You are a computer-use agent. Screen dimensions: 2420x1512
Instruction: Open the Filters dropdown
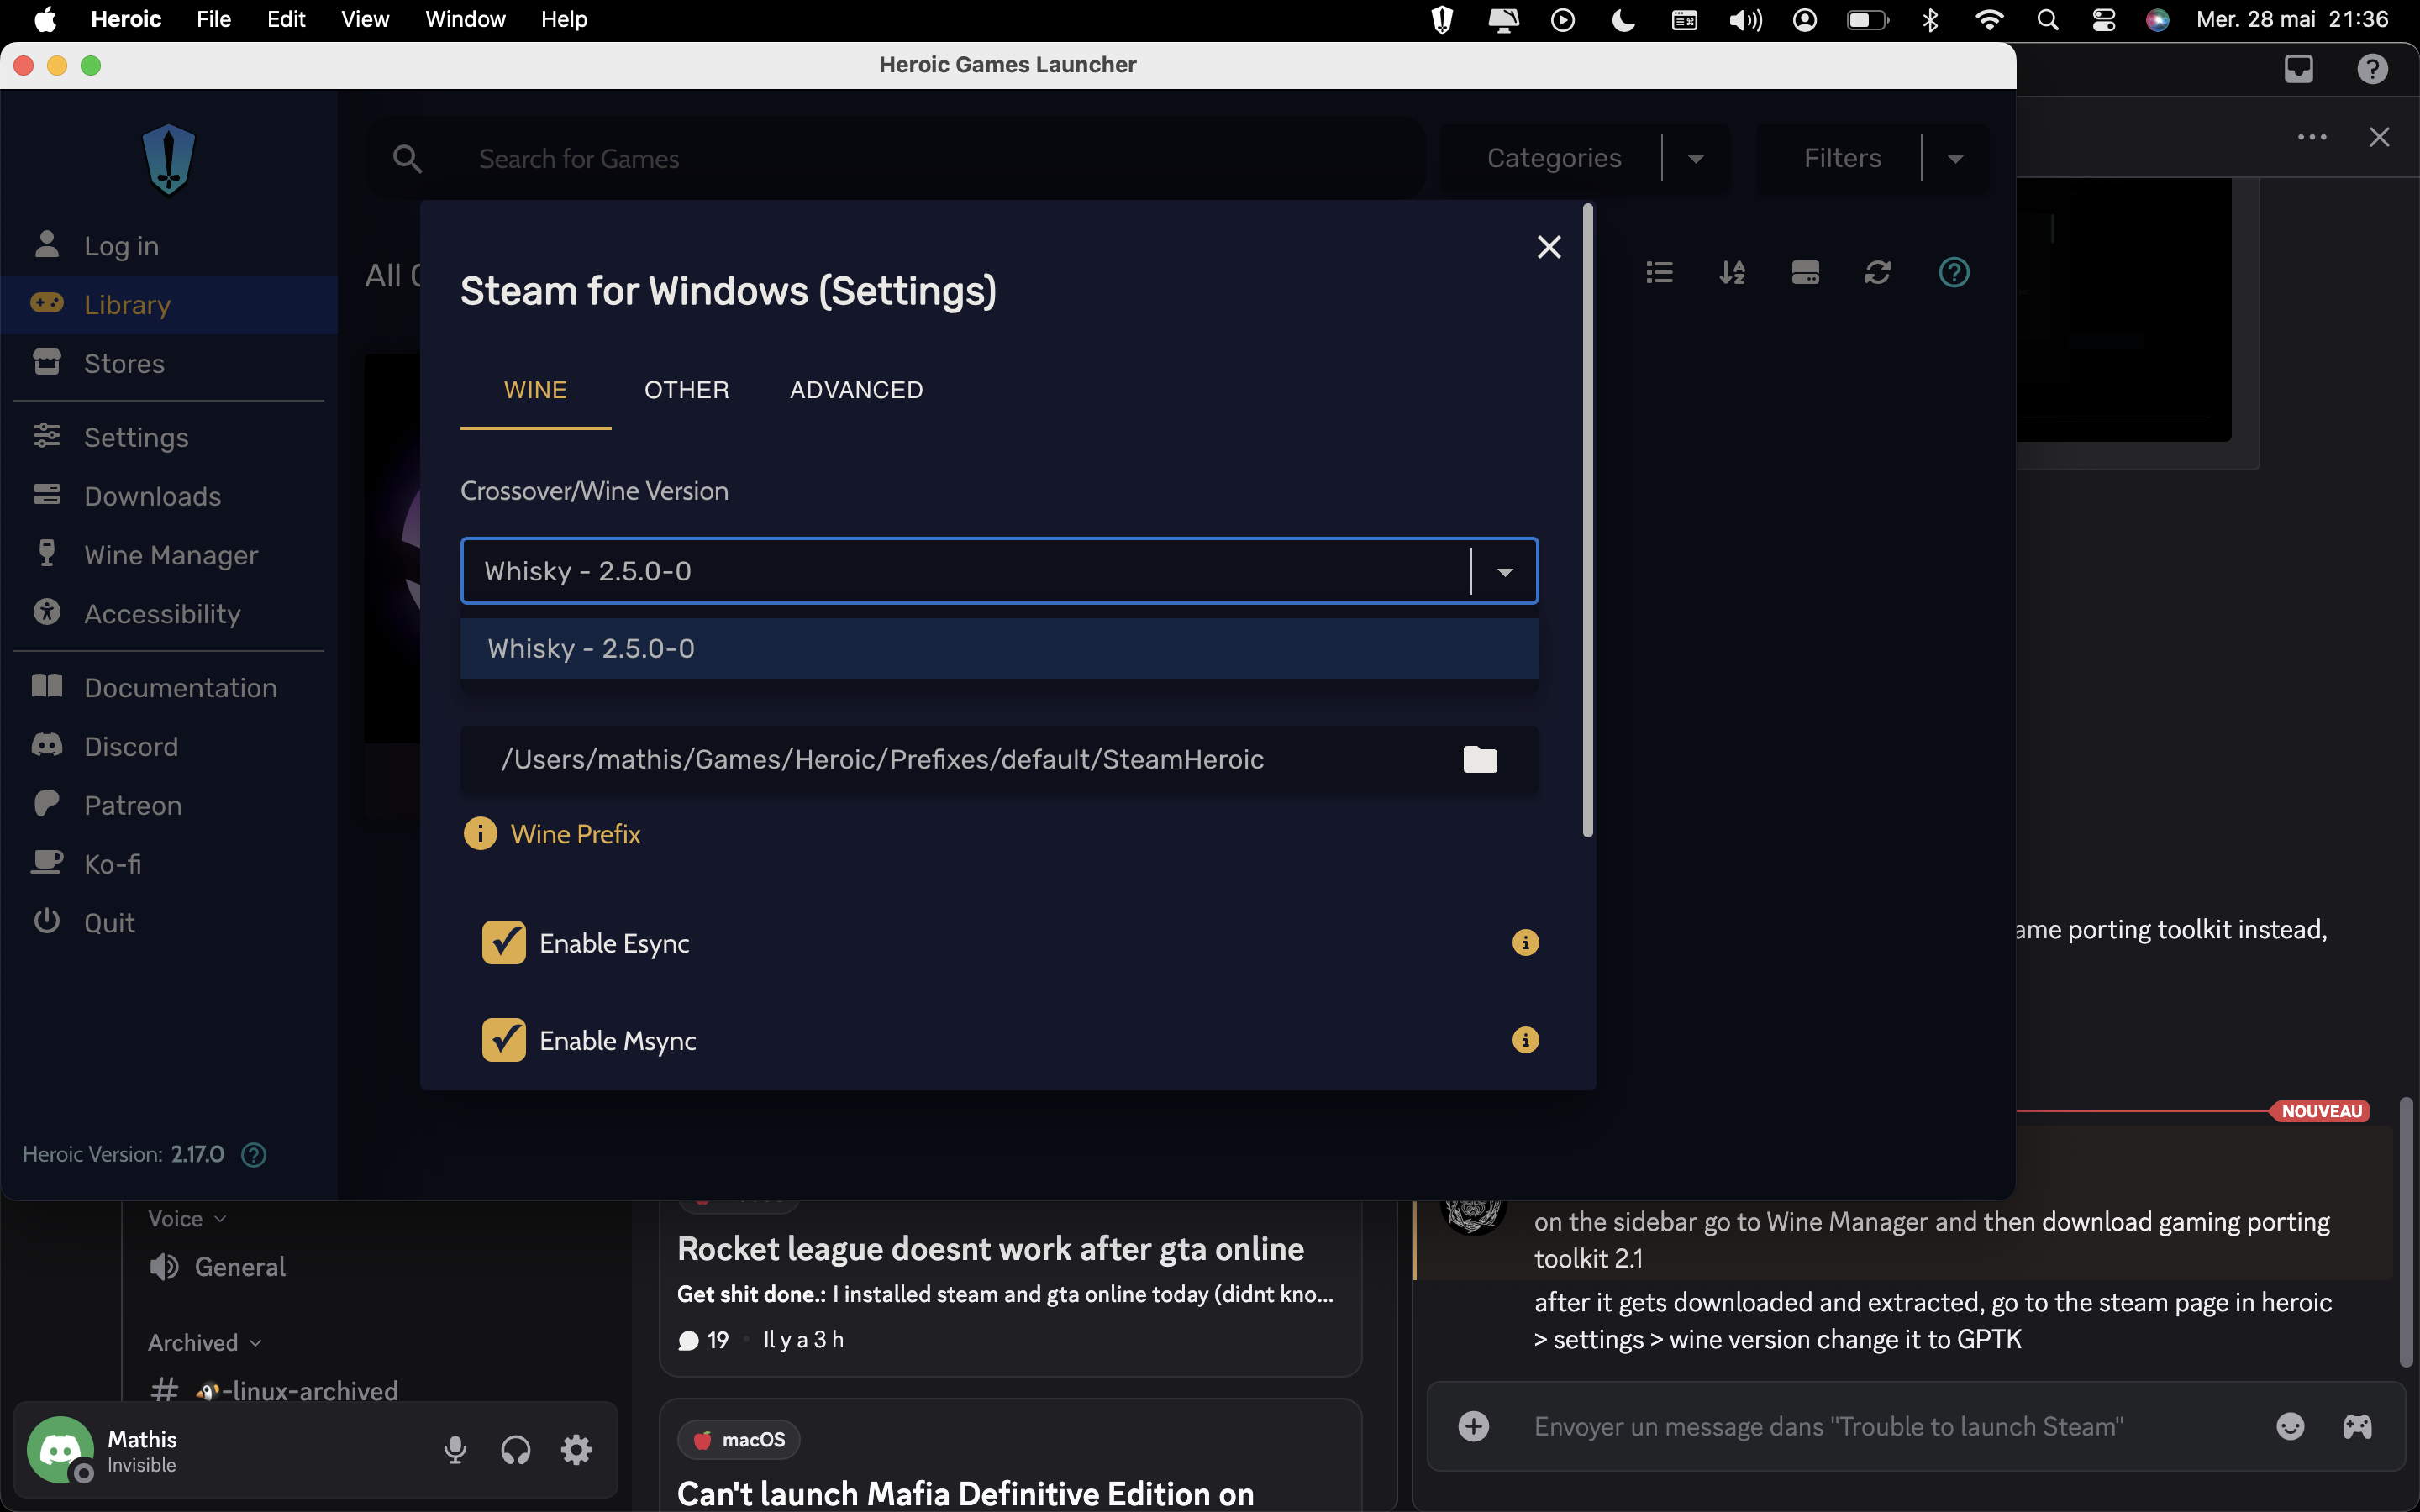[x=1873, y=158]
